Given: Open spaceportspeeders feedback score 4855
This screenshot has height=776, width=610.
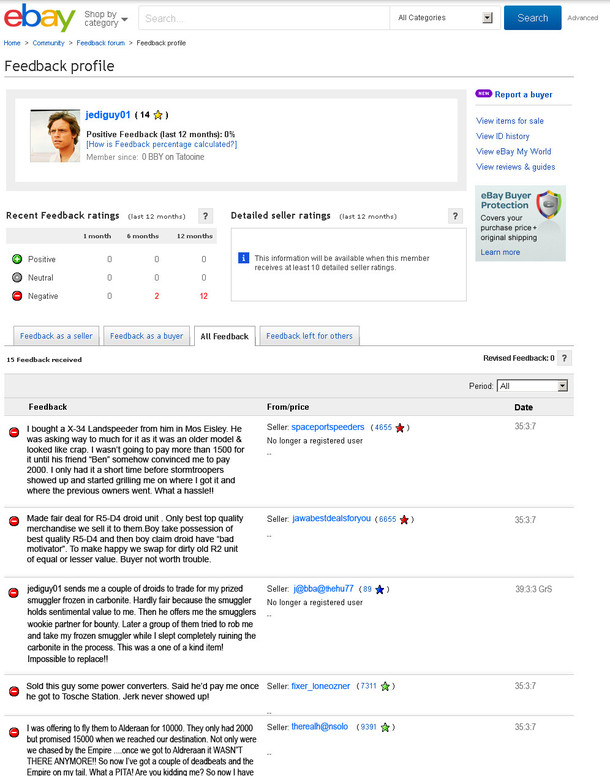Looking at the screenshot, I should click(x=383, y=427).
